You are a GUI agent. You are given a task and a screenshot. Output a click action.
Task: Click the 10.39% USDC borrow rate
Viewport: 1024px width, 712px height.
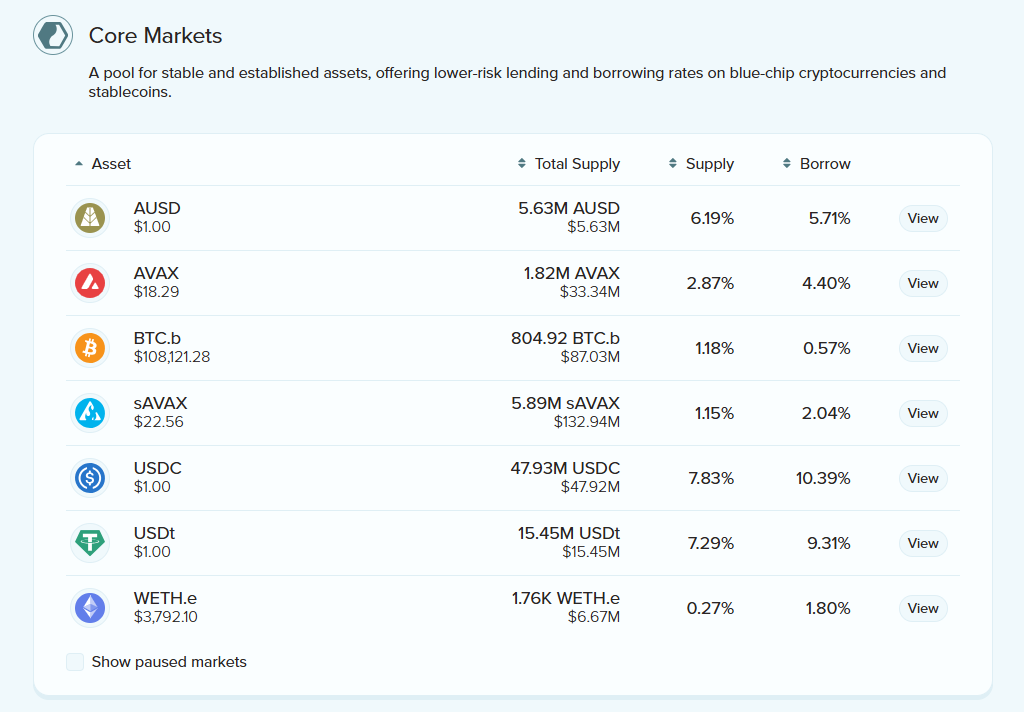823,478
